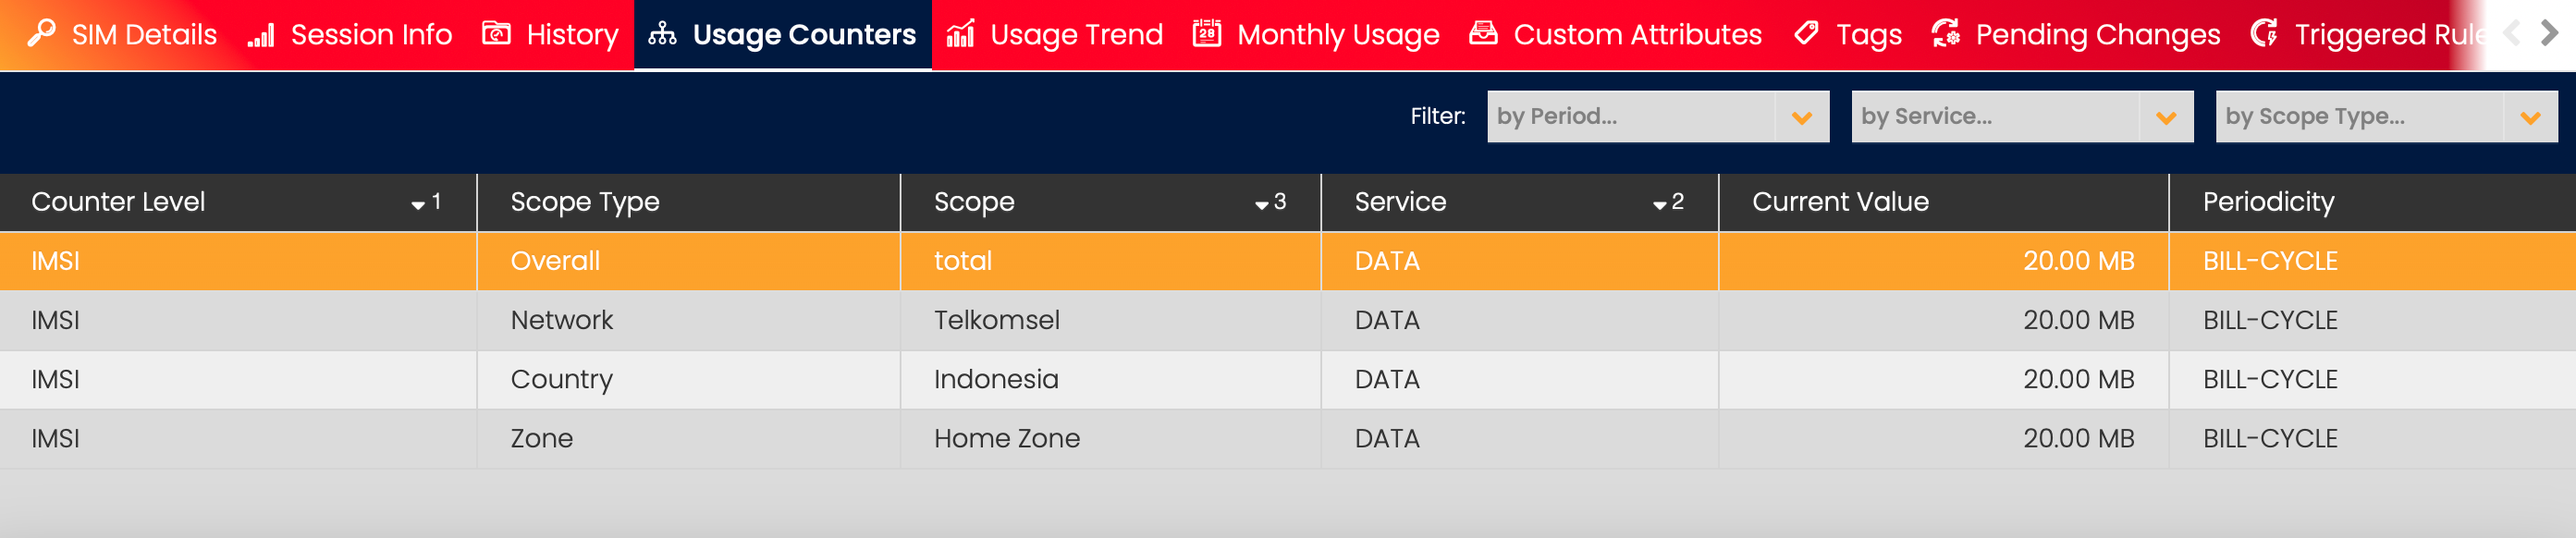
Task: Switch to the Usage Counters tab
Action: coord(783,35)
